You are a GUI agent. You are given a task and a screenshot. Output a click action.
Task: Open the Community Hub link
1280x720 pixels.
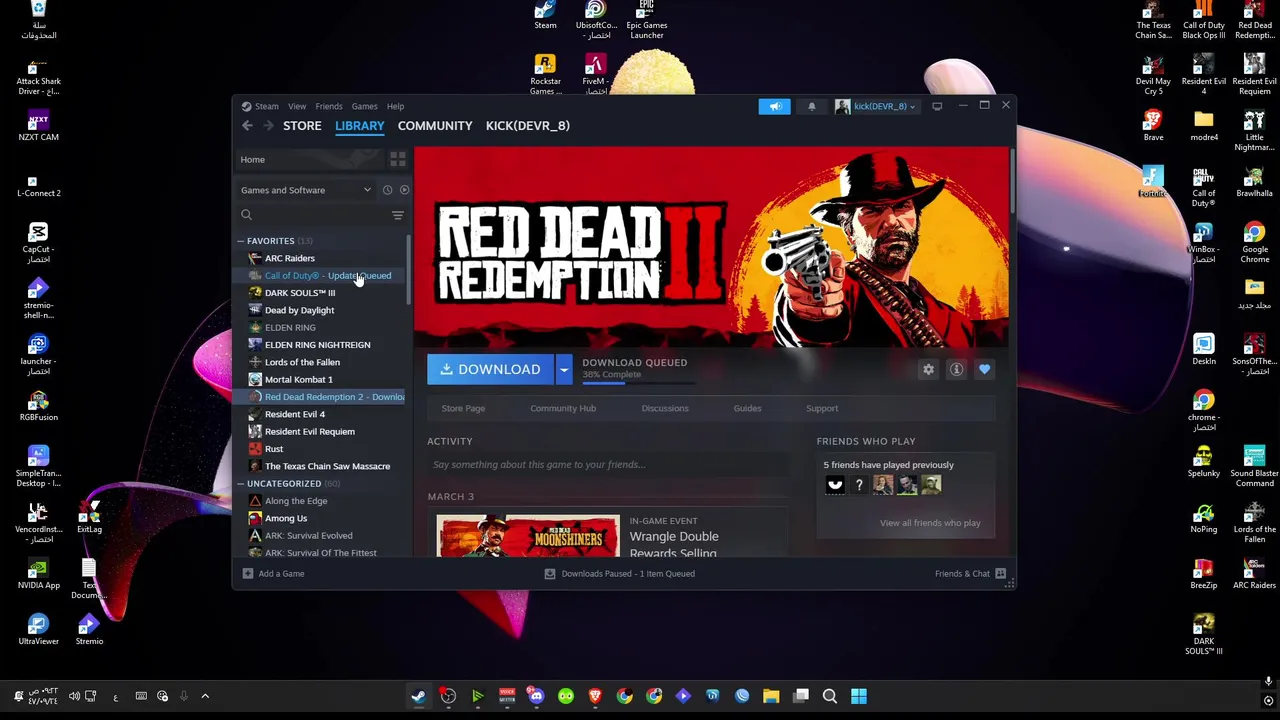point(563,408)
